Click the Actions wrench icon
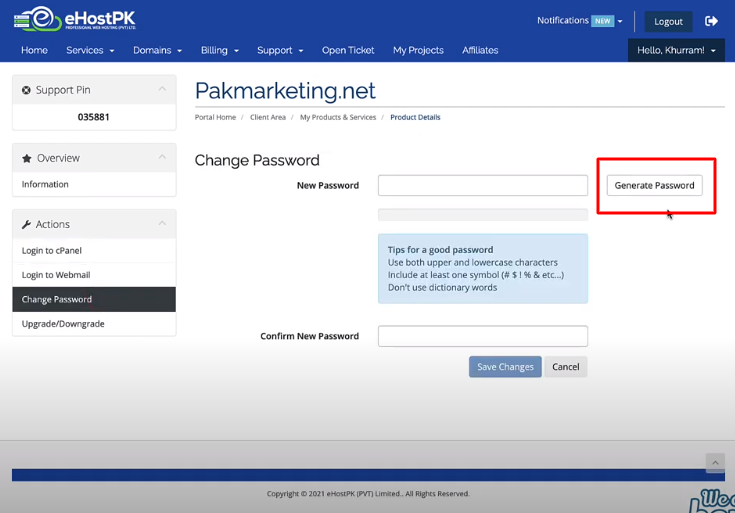Viewport: 735px width, 513px height. pyautogui.click(x=26, y=225)
